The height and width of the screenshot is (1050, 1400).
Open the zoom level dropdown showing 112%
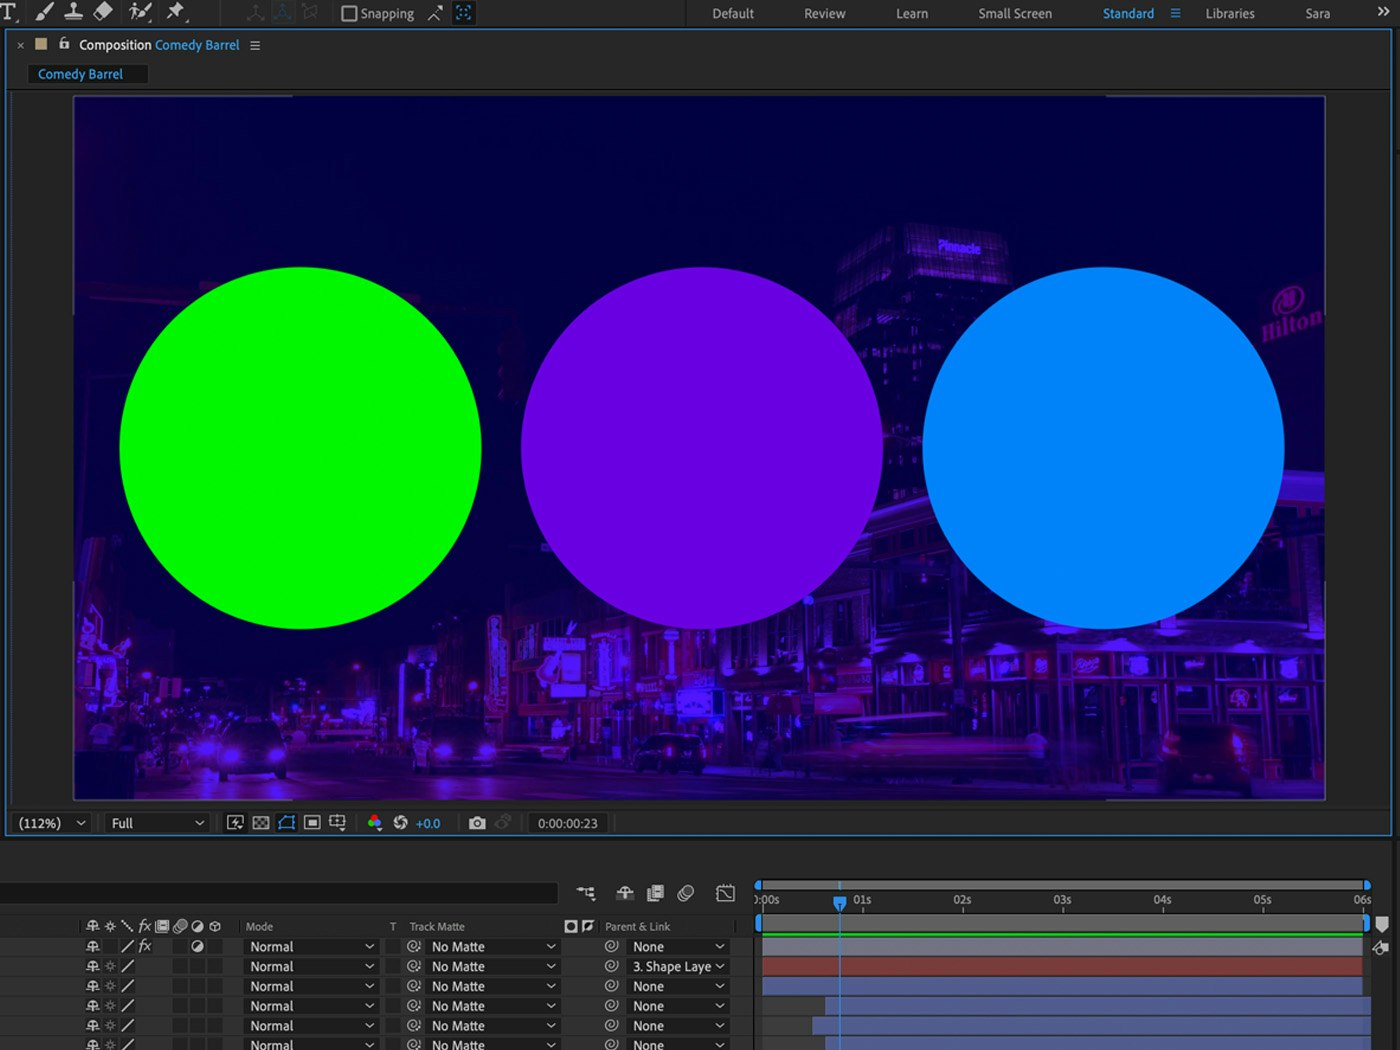click(x=50, y=822)
